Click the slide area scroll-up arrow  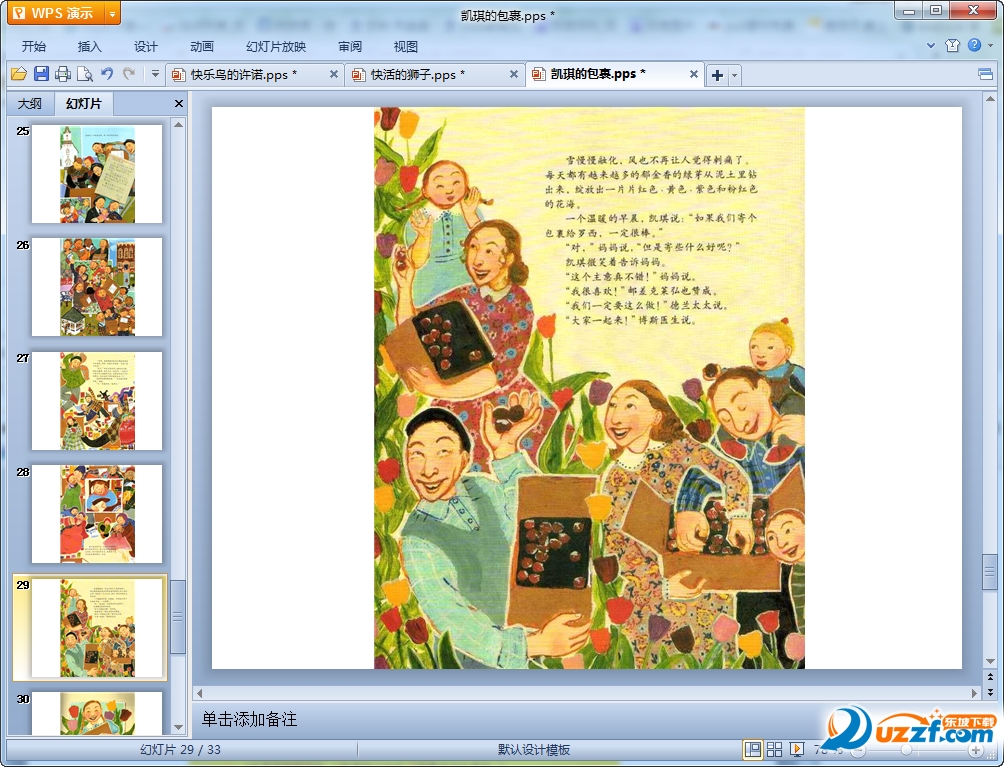990,99
